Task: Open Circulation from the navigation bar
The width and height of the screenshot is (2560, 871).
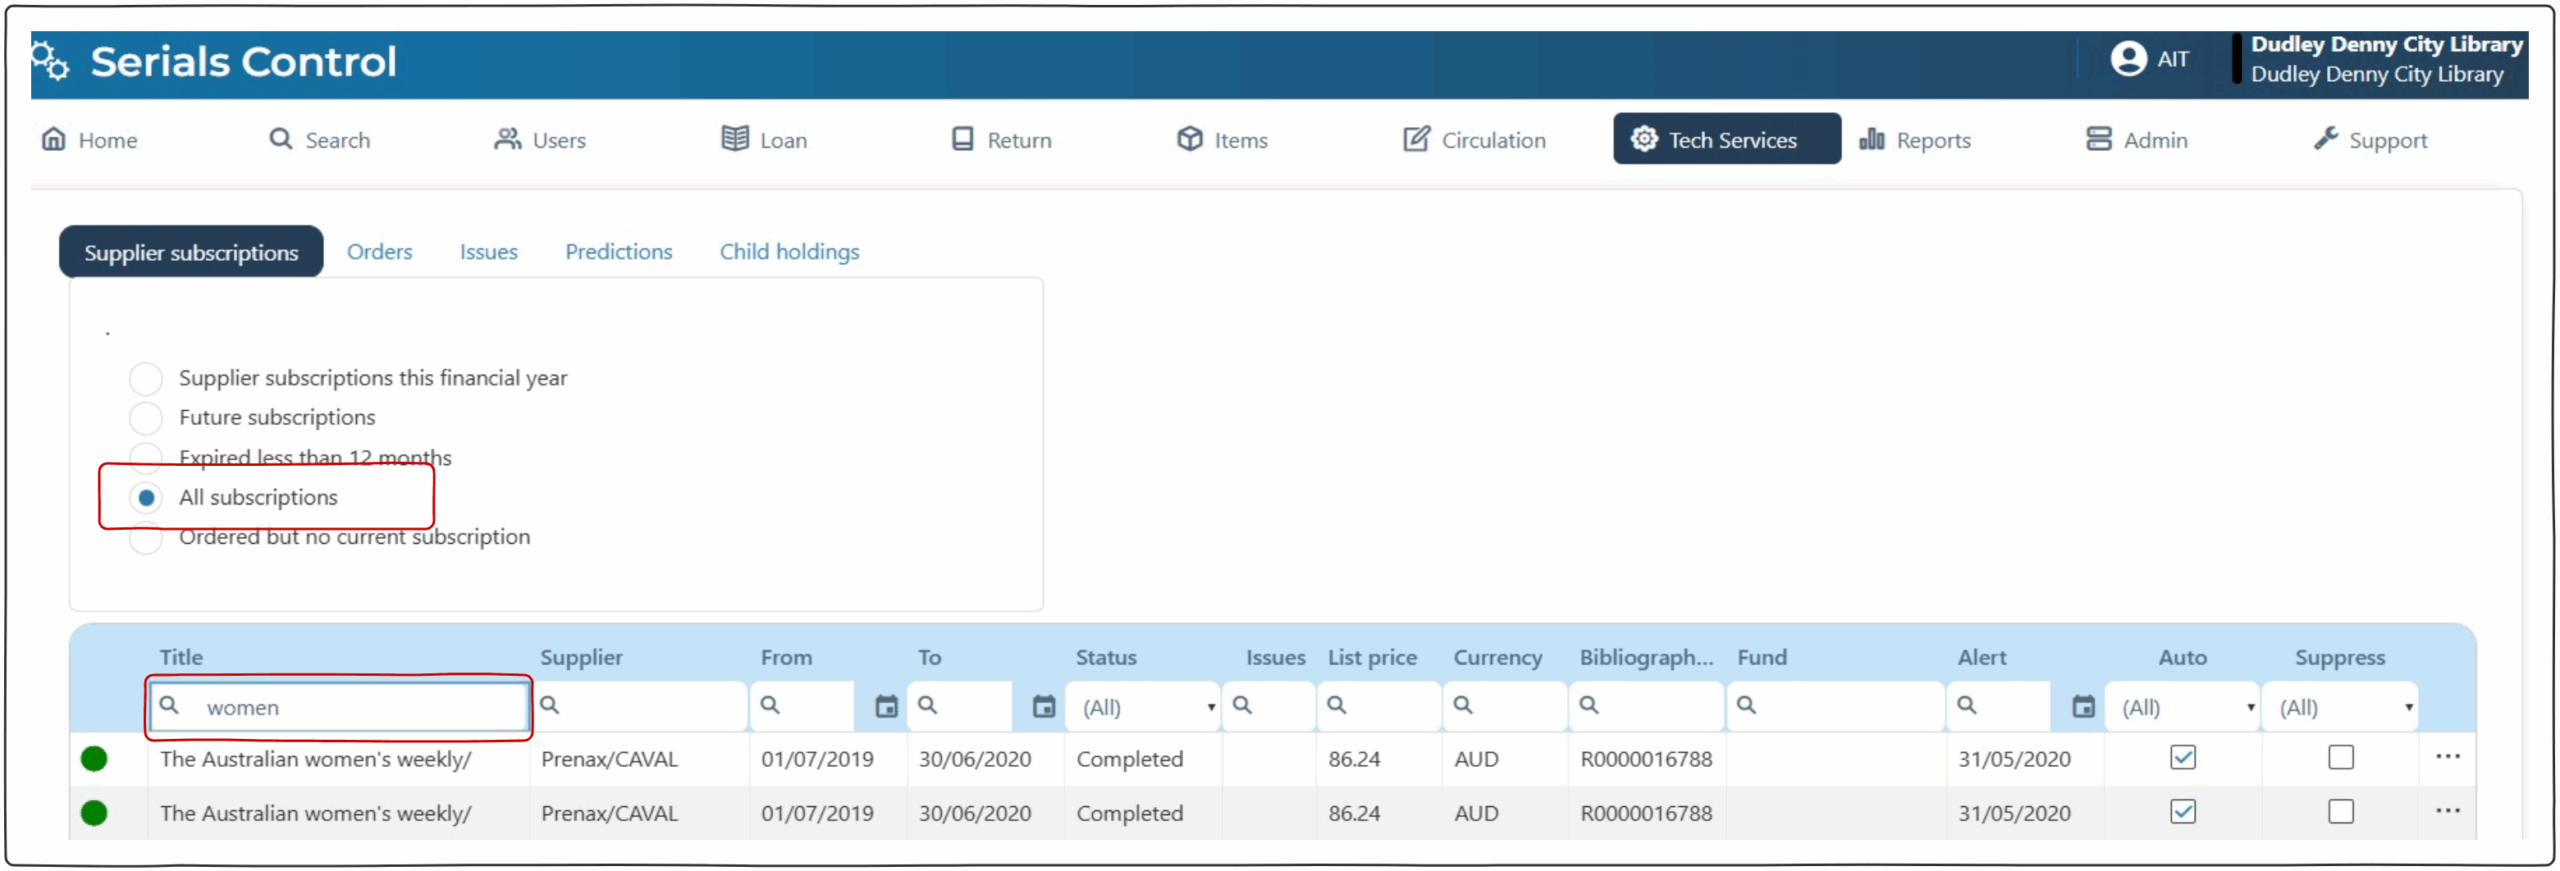Action: (1474, 140)
